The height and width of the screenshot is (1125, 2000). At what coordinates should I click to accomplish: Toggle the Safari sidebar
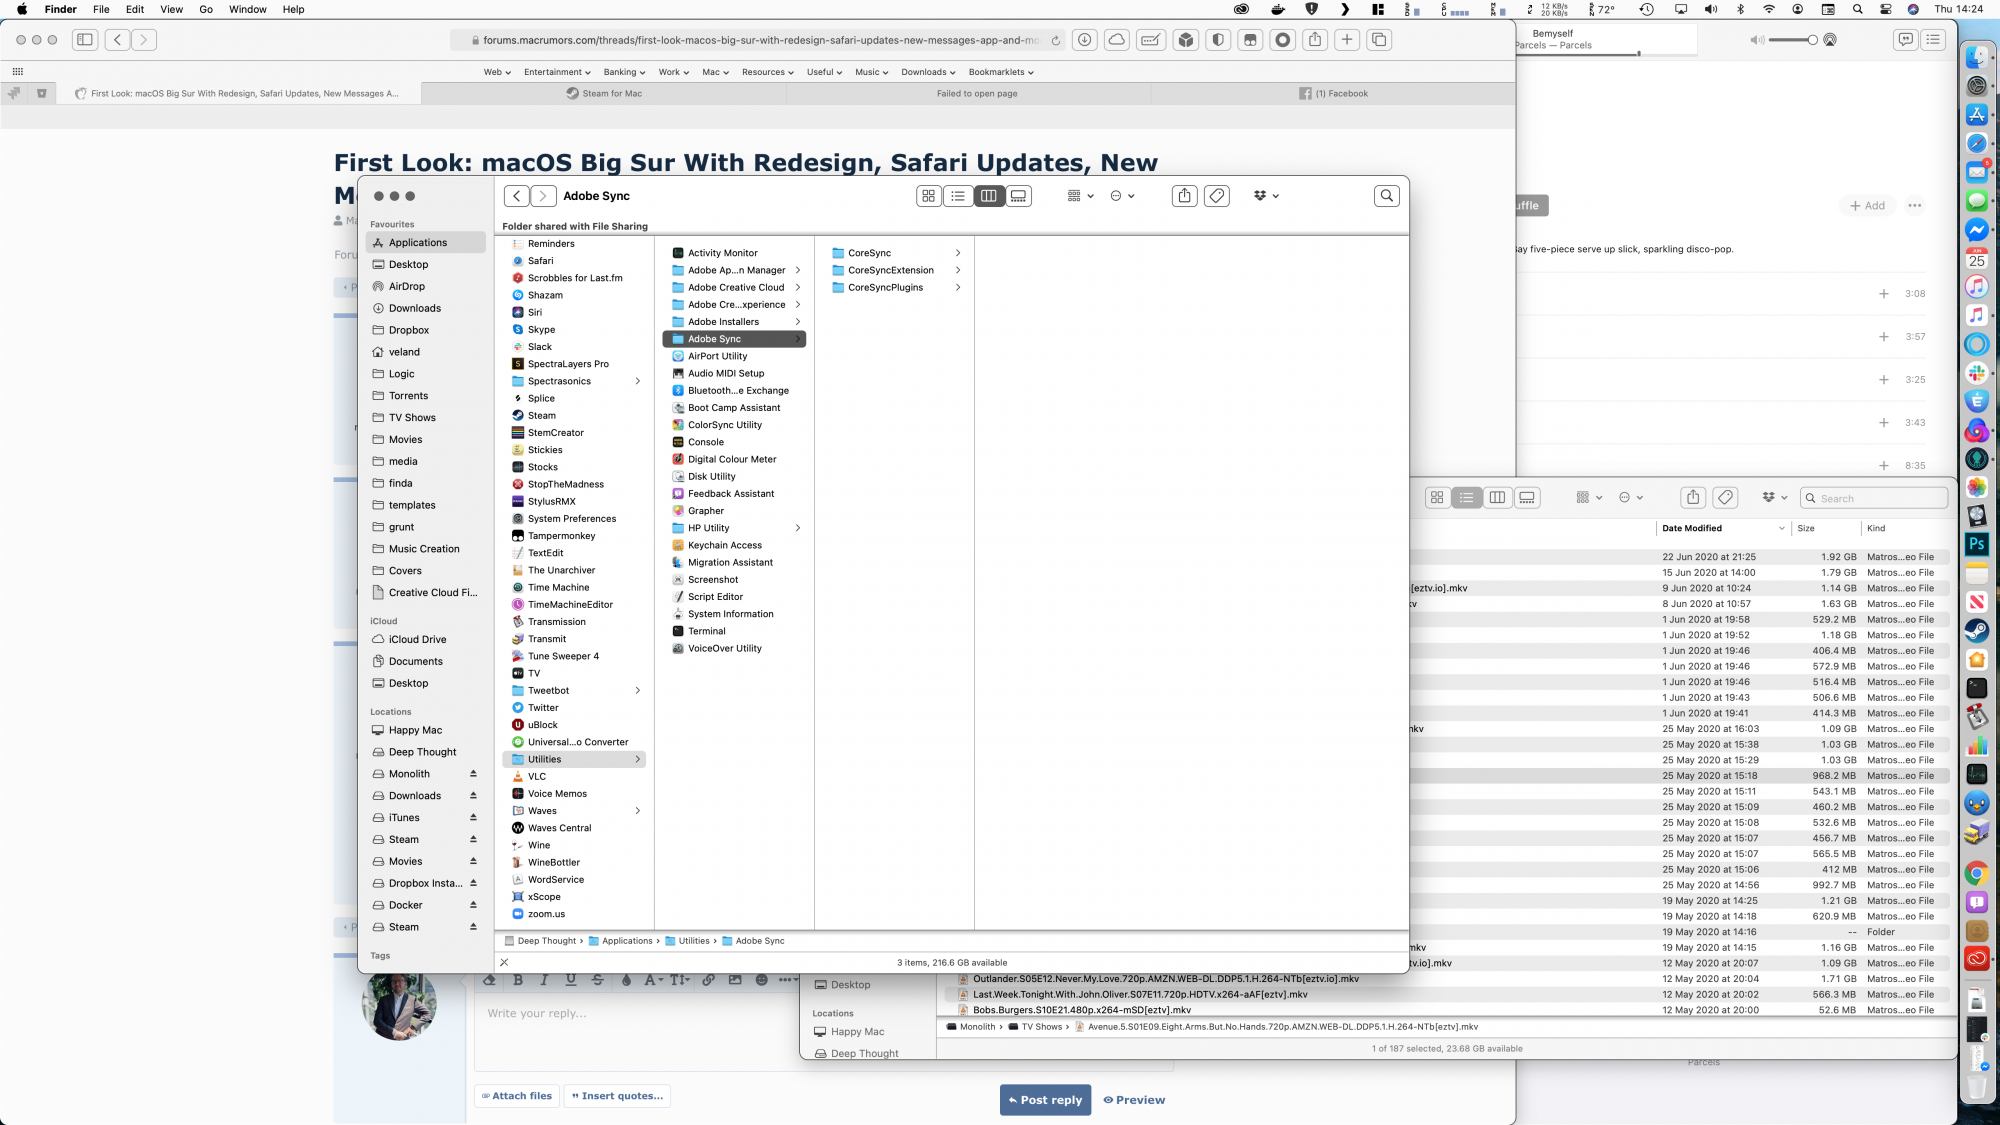tap(85, 40)
